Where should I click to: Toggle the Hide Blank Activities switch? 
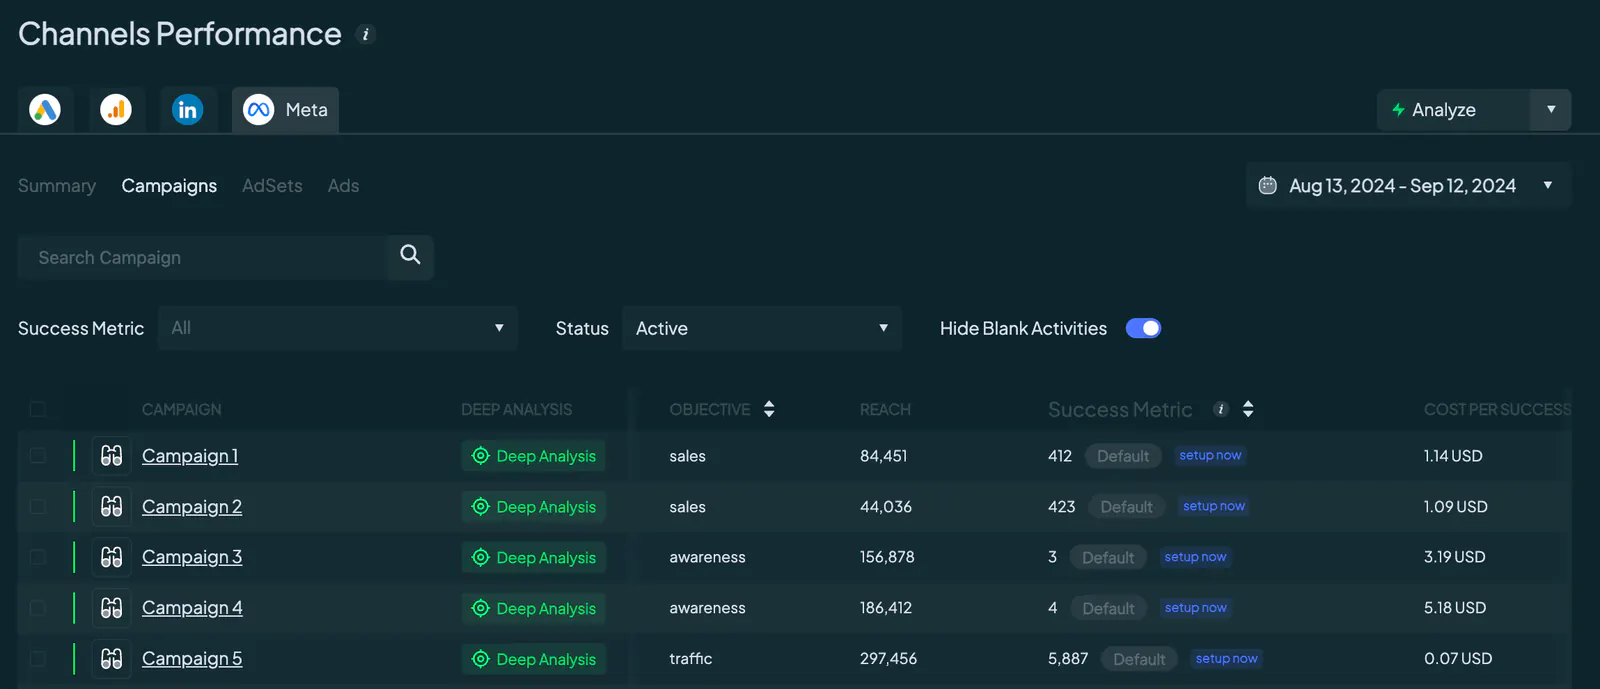point(1143,328)
